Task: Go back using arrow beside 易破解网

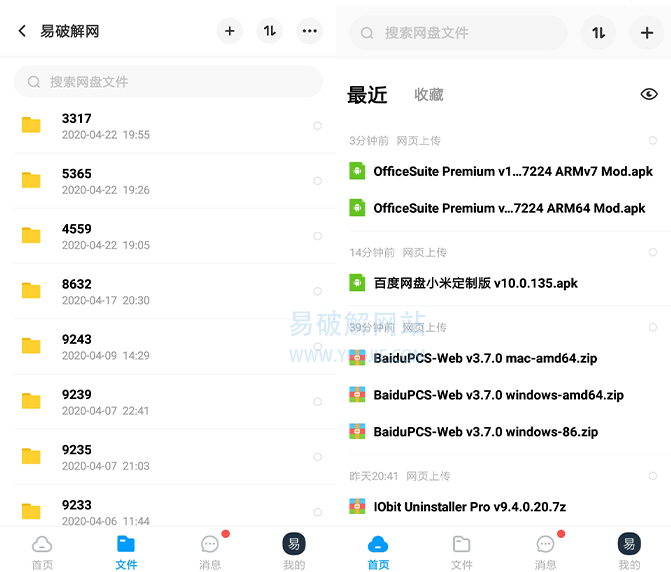Action: point(22,31)
